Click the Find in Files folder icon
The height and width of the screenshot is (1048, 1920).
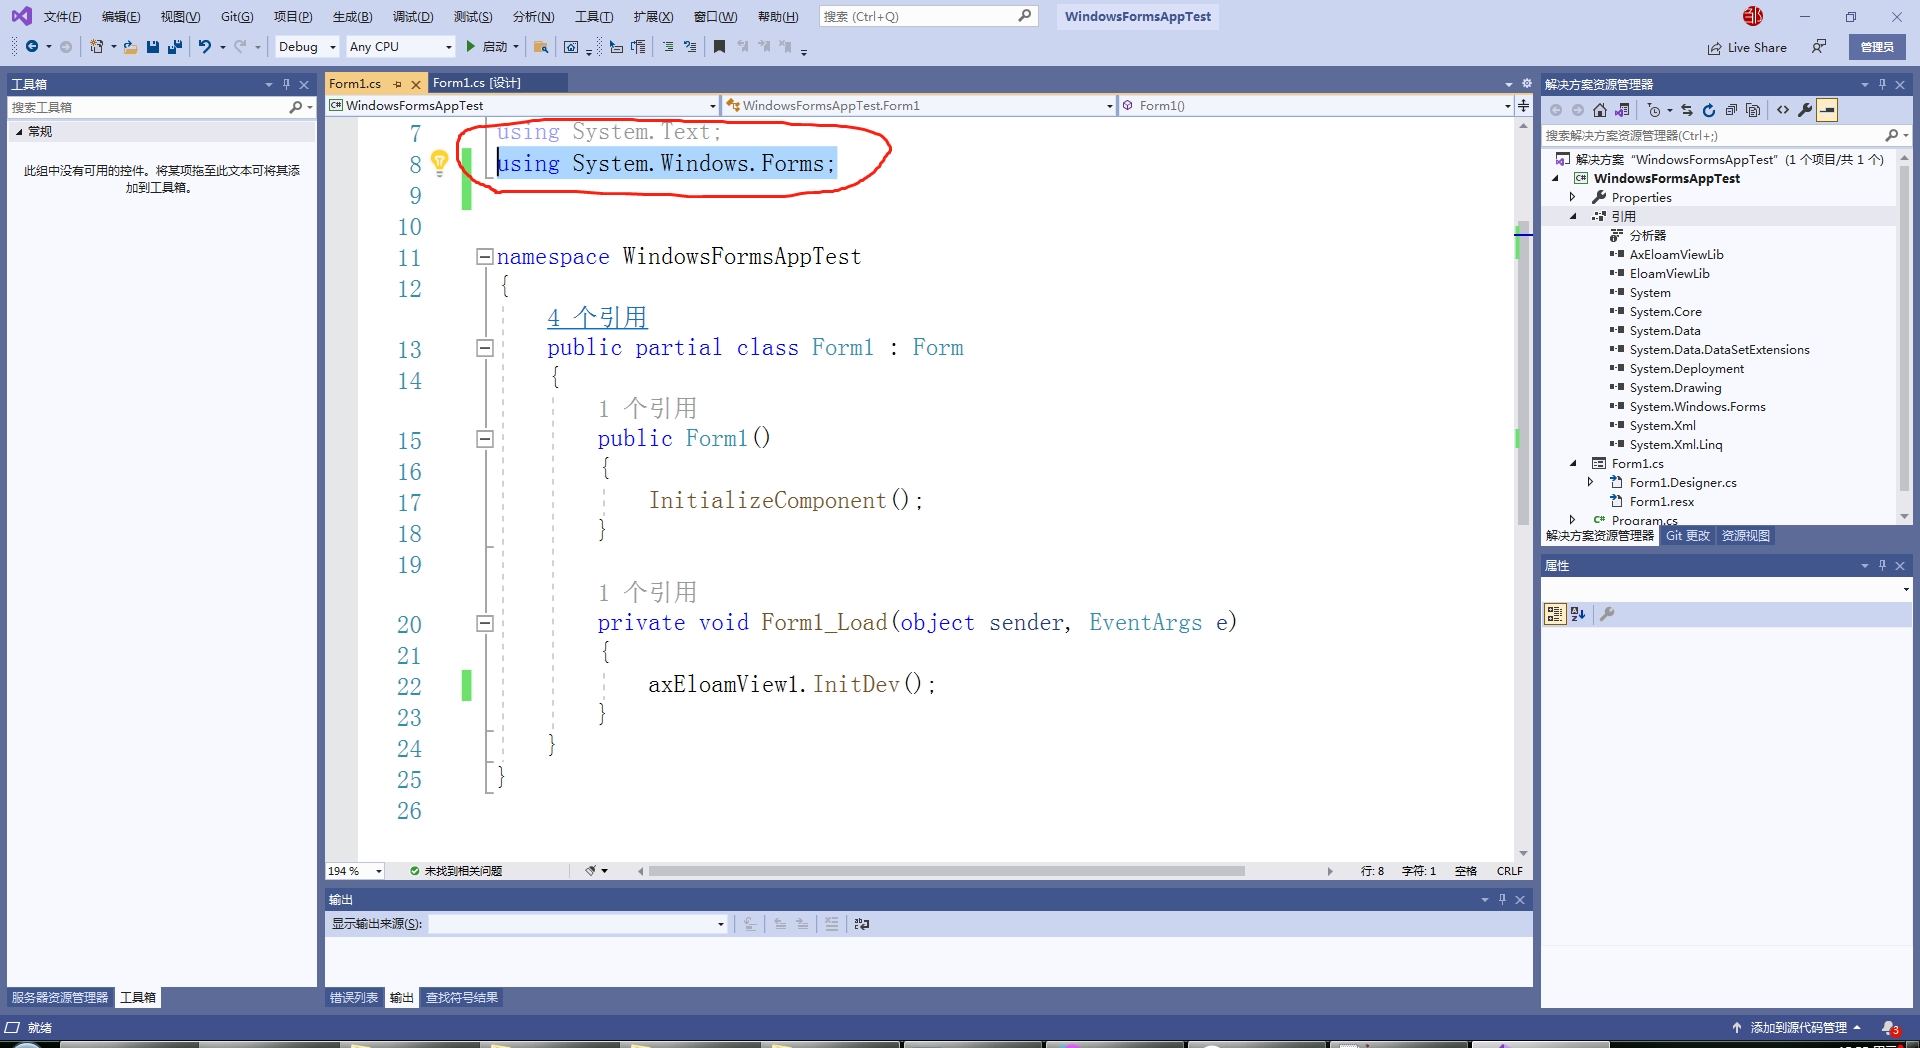click(x=540, y=46)
